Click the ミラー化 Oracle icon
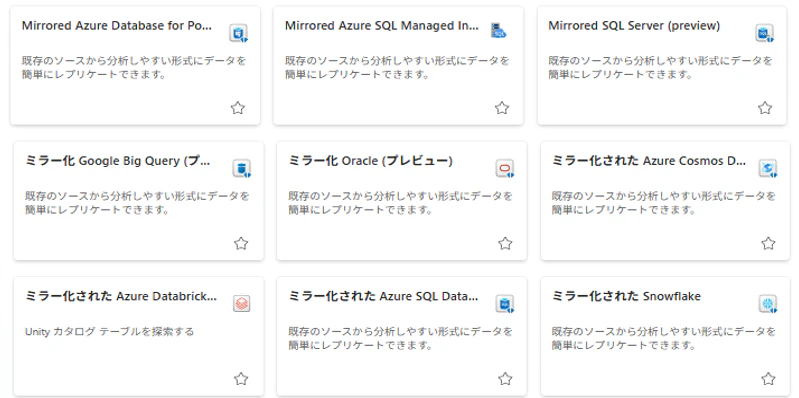Screen dimensions: 799x398 pyautogui.click(x=505, y=169)
